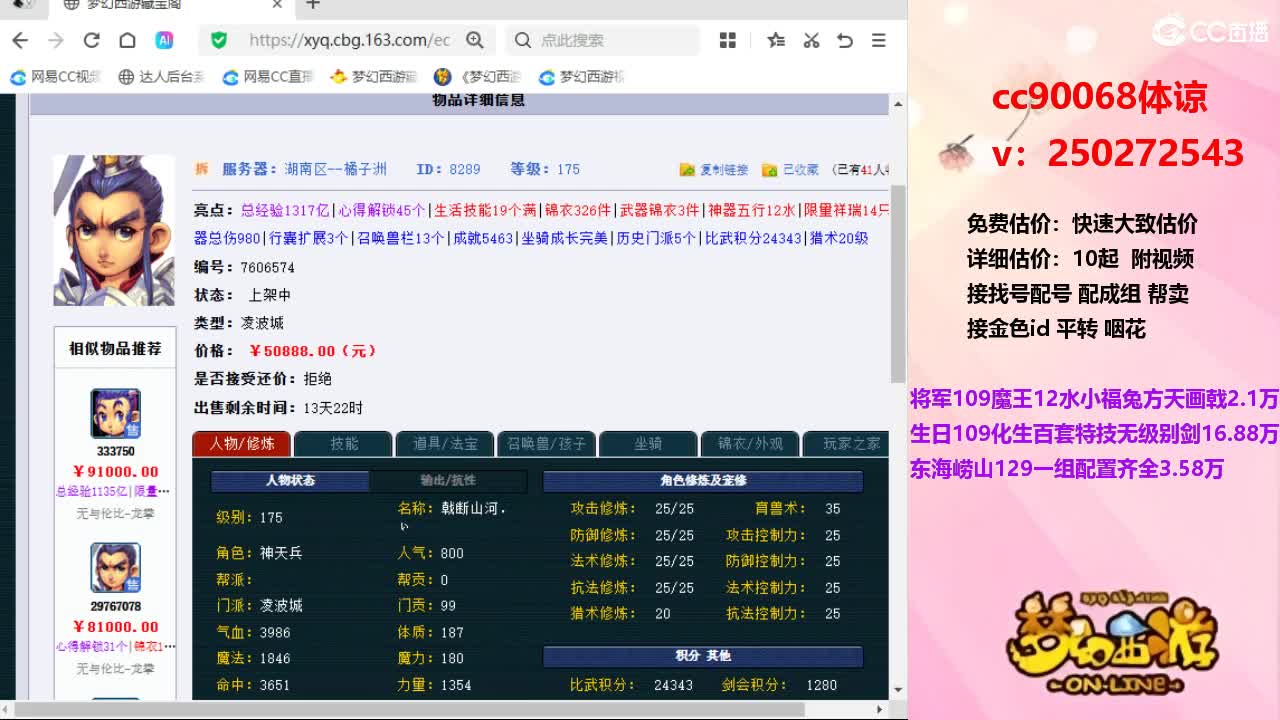The height and width of the screenshot is (720, 1280).
Task: Close the 梦幻西游藏宝阁 tab
Action: 278,5
